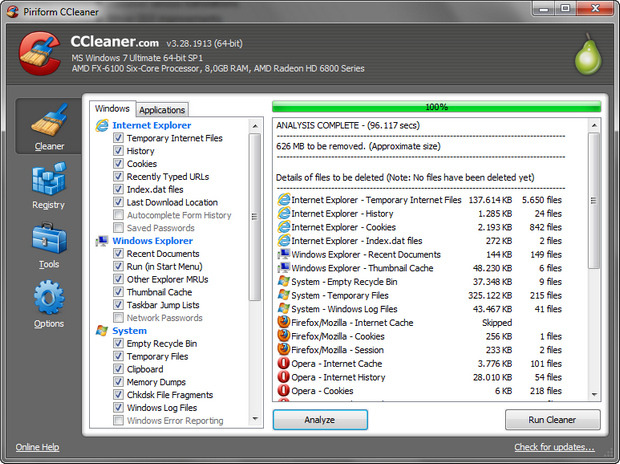
Task: Uncheck Clipboard checkbox
Action: point(118,369)
